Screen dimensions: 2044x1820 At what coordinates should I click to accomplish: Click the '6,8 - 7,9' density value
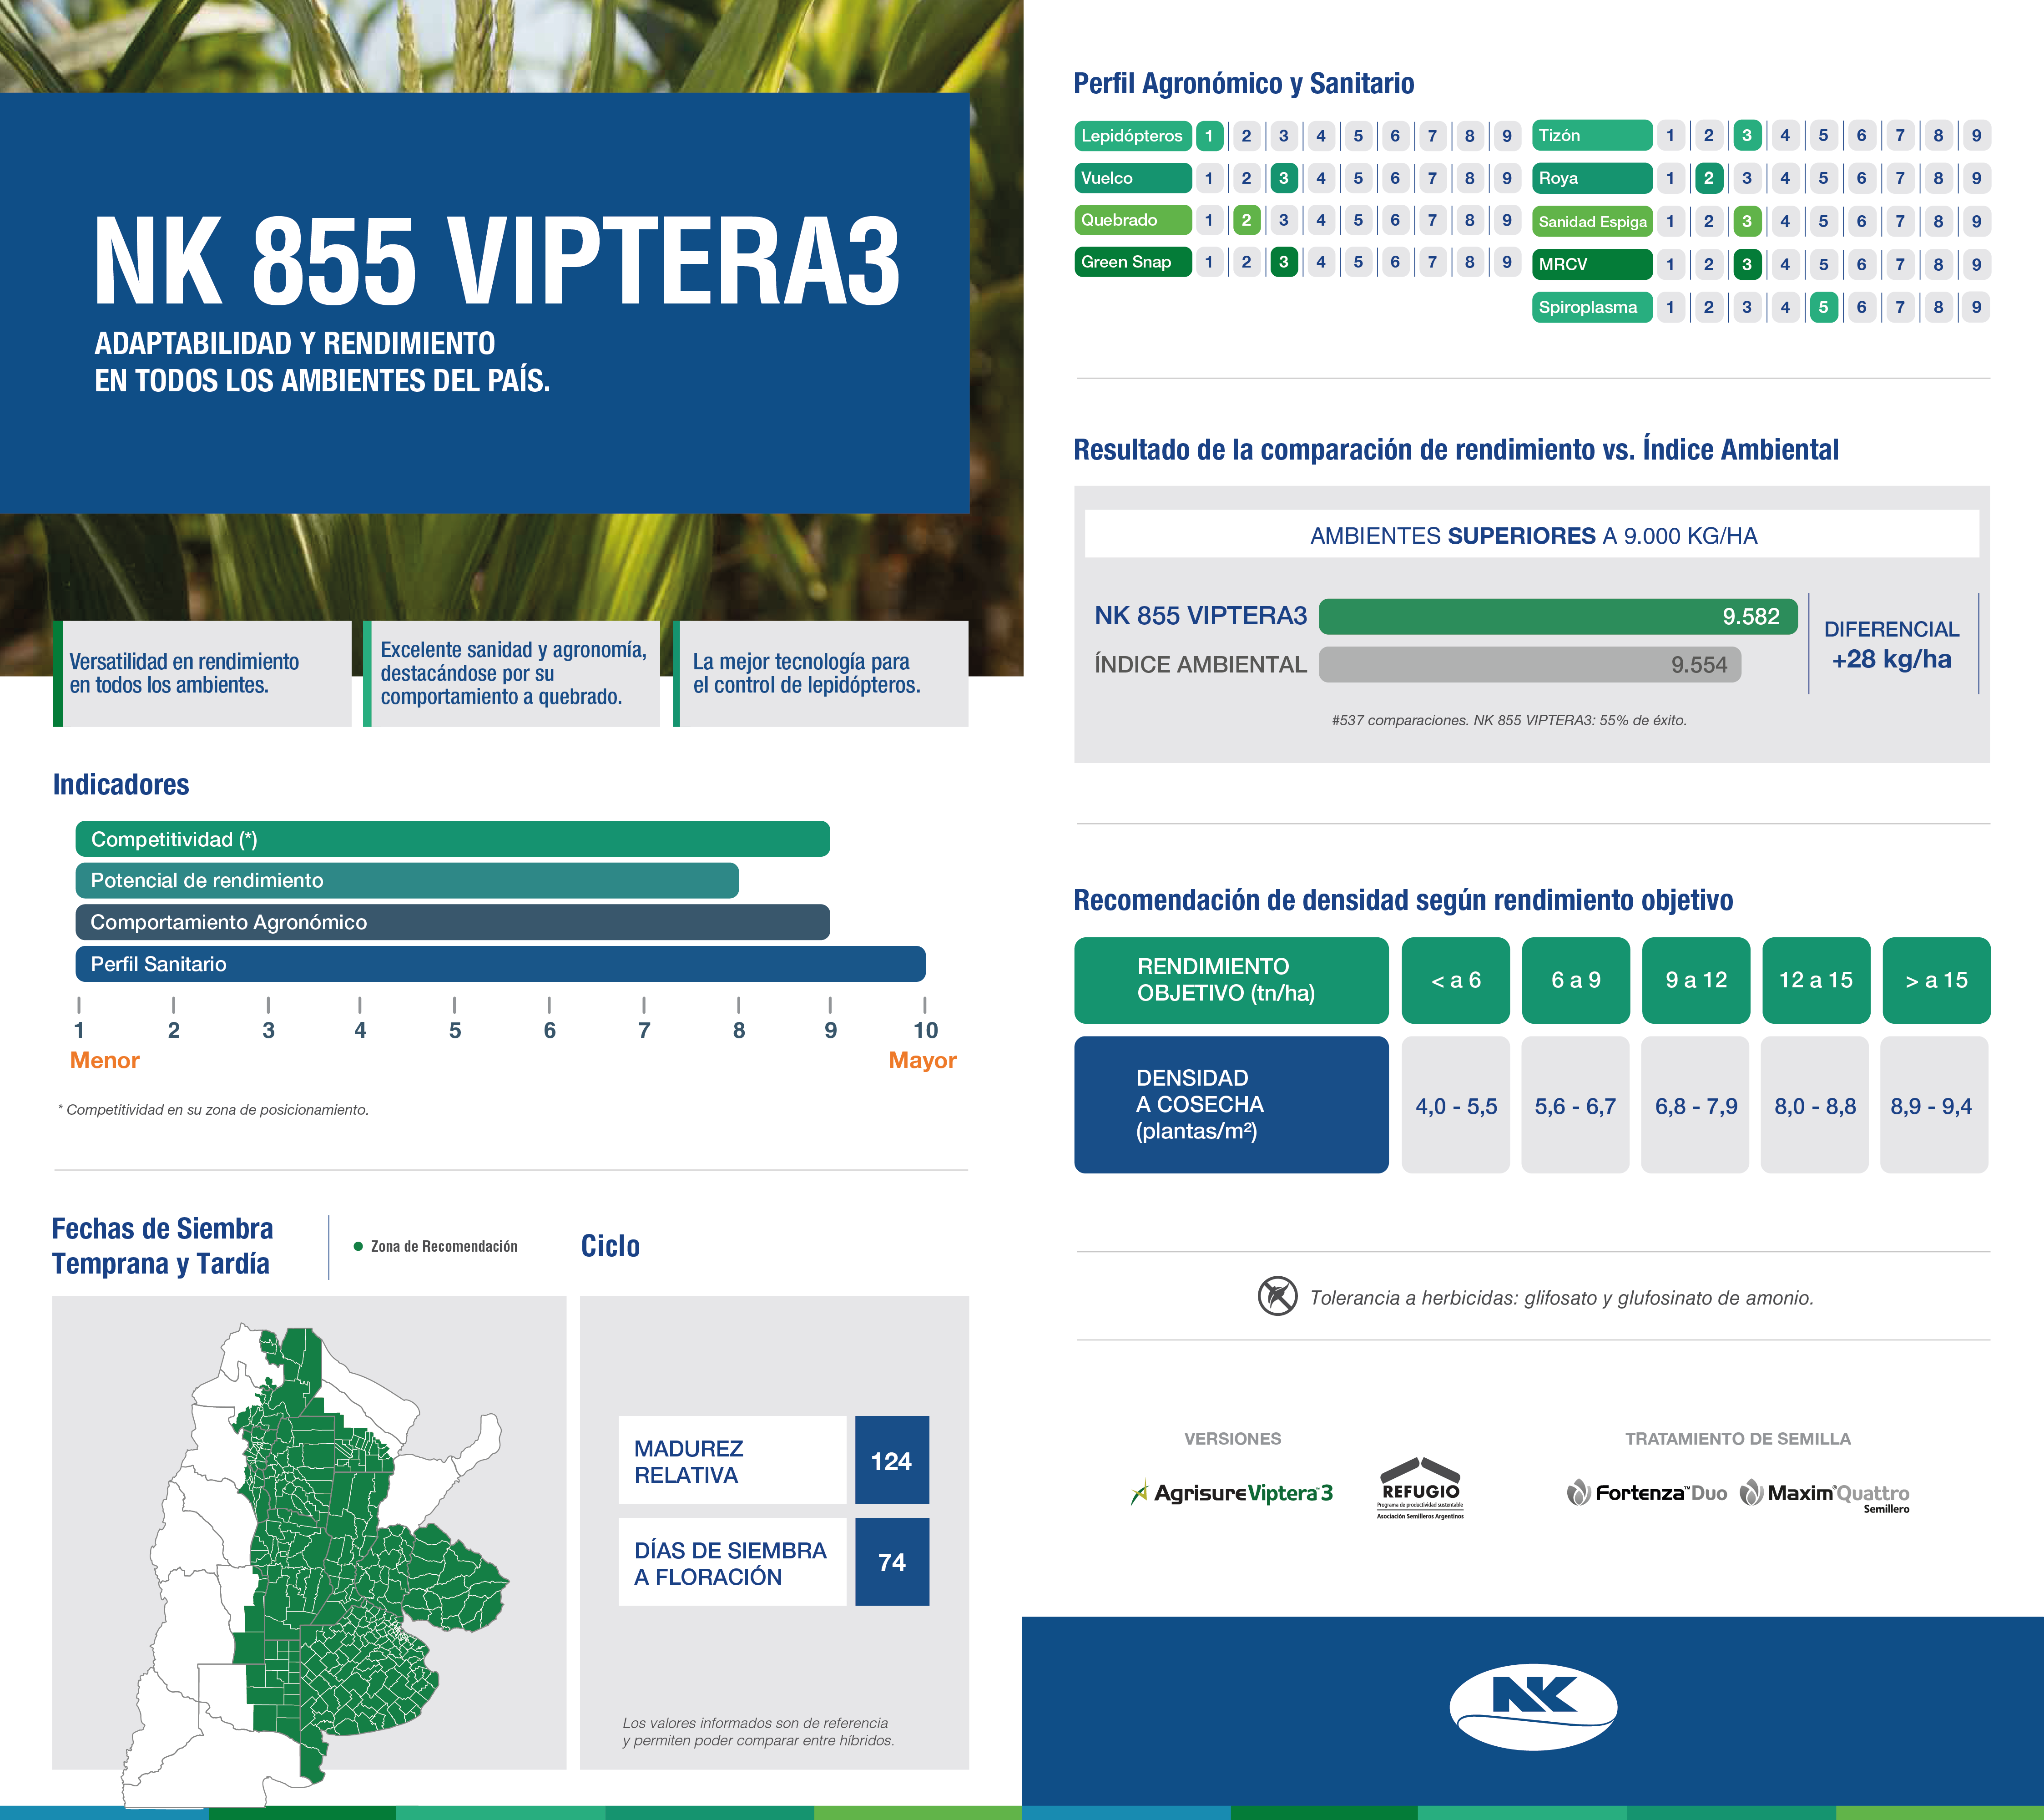coord(1695,1106)
